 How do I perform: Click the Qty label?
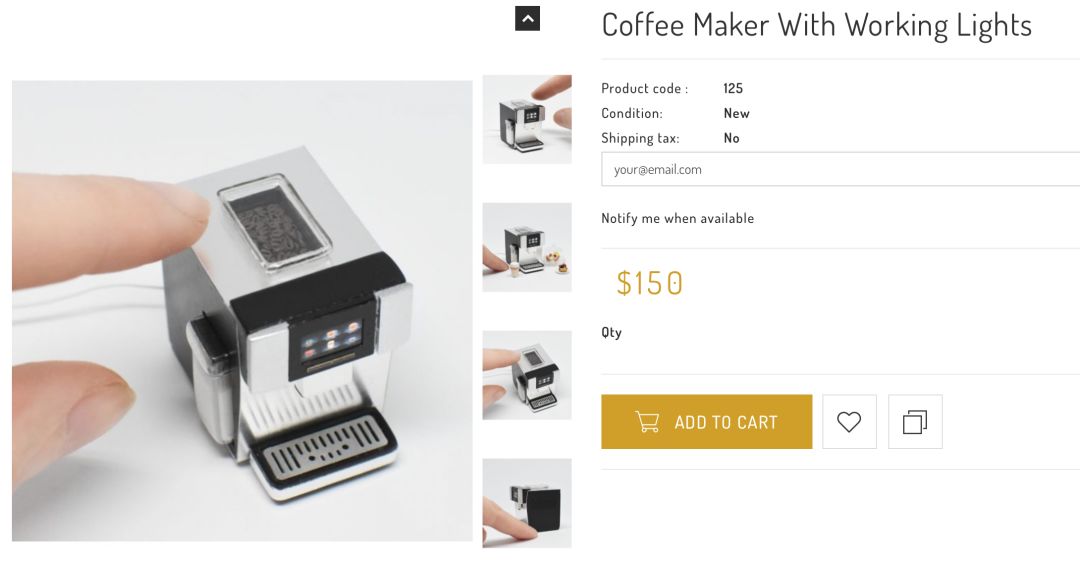(x=612, y=333)
